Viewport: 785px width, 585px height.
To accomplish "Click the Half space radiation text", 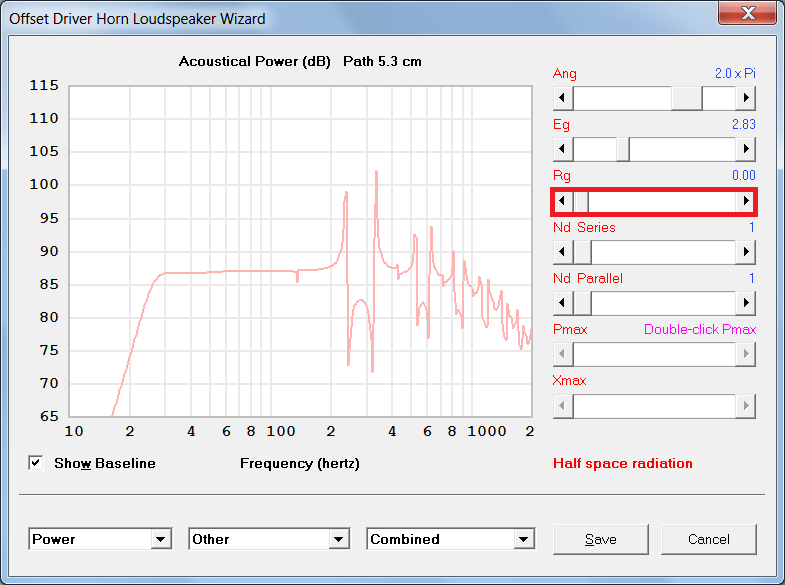I will point(623,463).
